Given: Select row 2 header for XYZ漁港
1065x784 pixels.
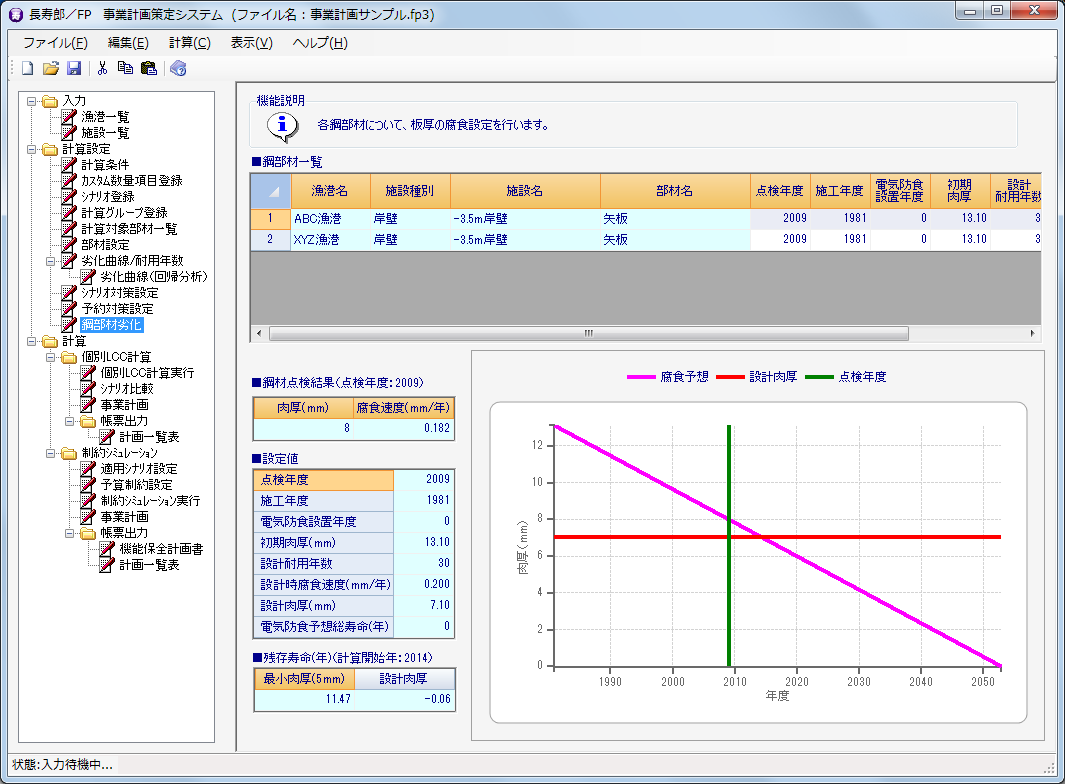Looking at the screenshot, I should (x=270, y=239).
